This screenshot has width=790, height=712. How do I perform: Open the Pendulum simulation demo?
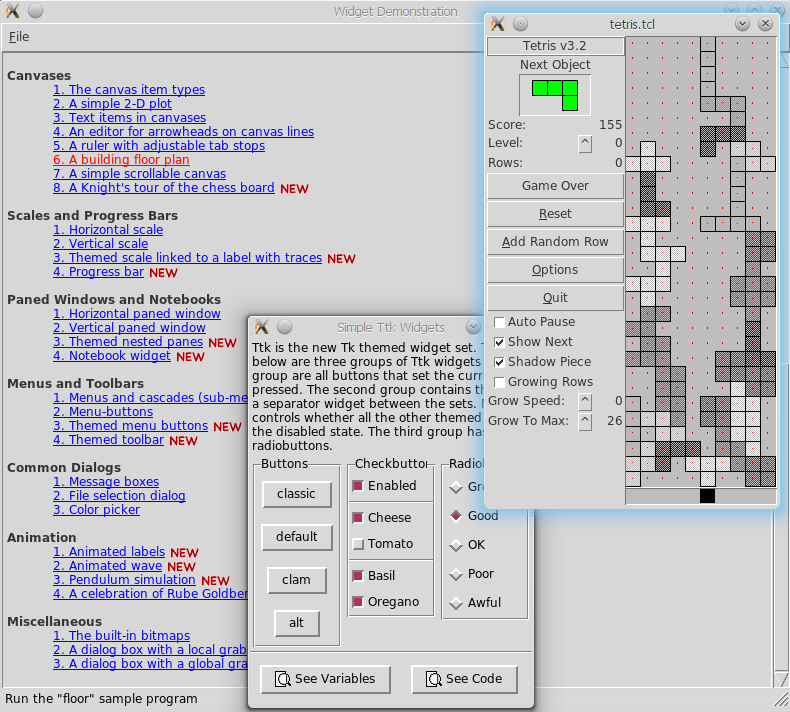[x=124, y=580]
